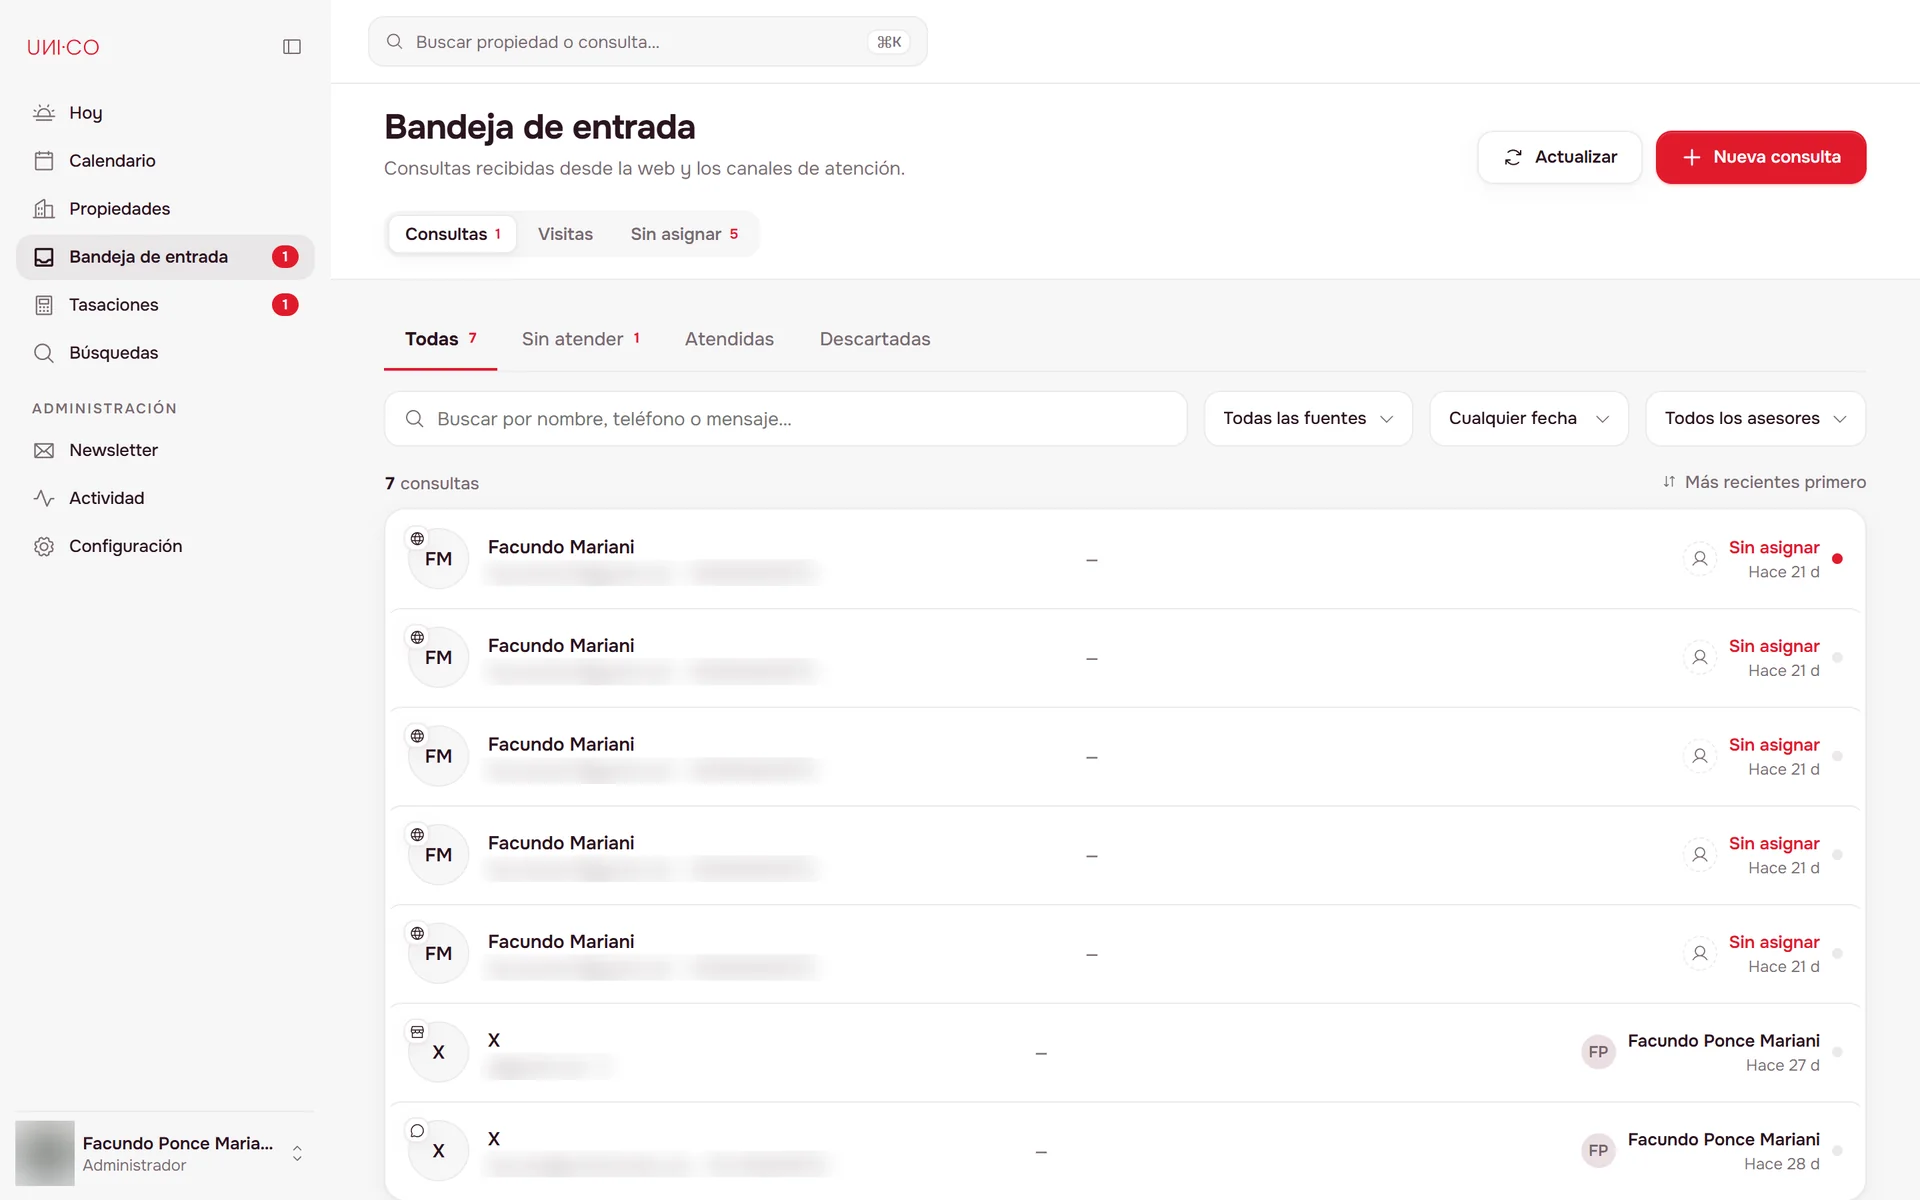Select Bandeja de entrada in sidebar
This screenshot has height=1200, width=1920.
(x=165, y=257)
